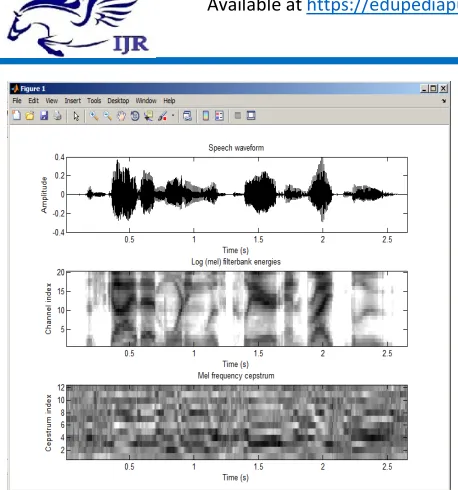458x490 pixels.
Task: Close the Figure 1 window
Action: point(443,89)
